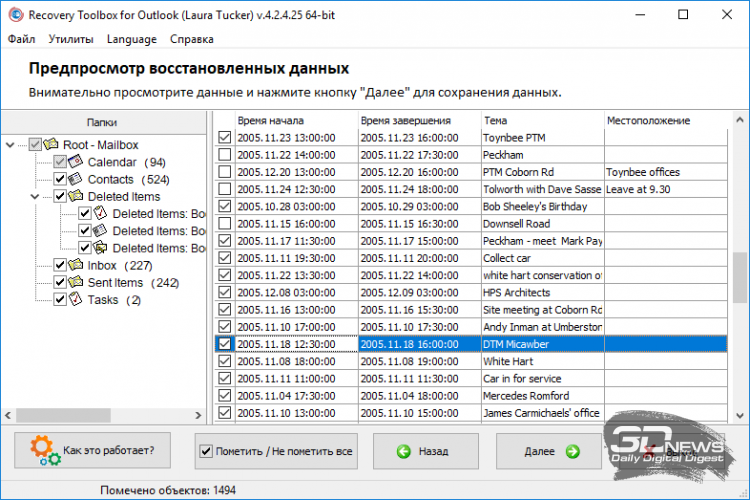Screen dimensions: 750x500
Task: Sort by the 'Местоположение' column header
Action: (666, 121)
